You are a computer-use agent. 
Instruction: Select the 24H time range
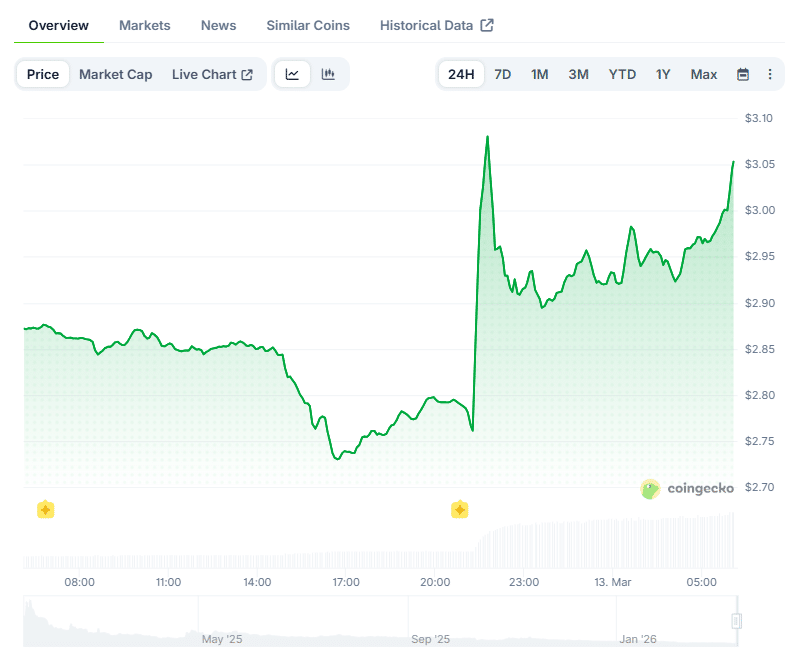[x=461, y=74]
